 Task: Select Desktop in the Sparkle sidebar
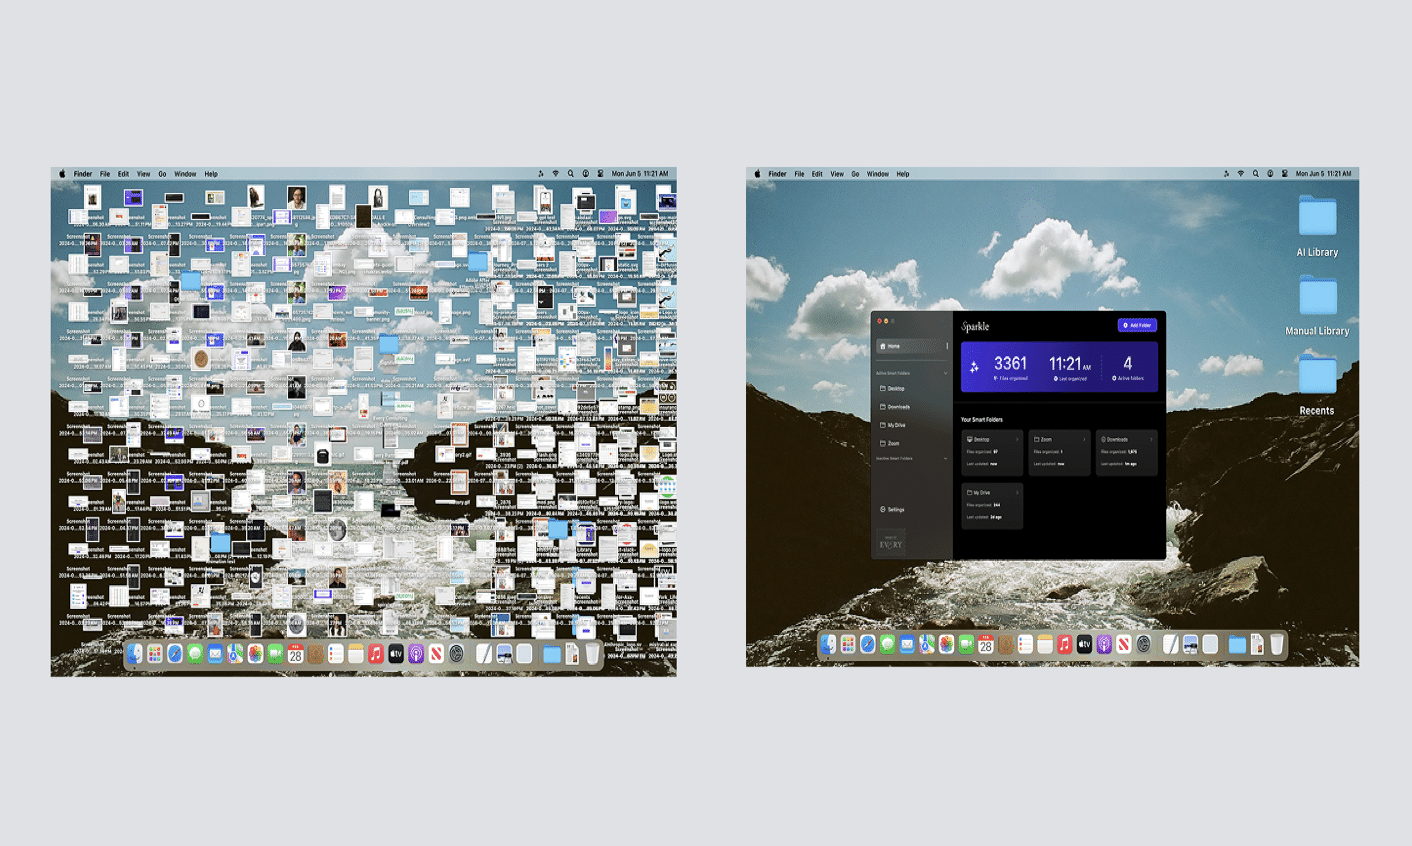click(x=896, y=388)
